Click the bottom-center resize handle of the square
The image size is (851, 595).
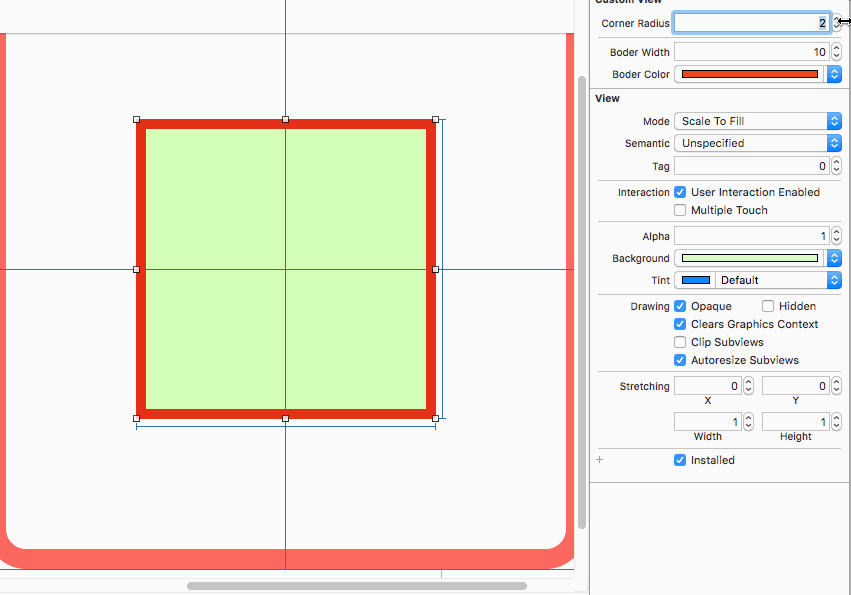click(x=285, y=419)
